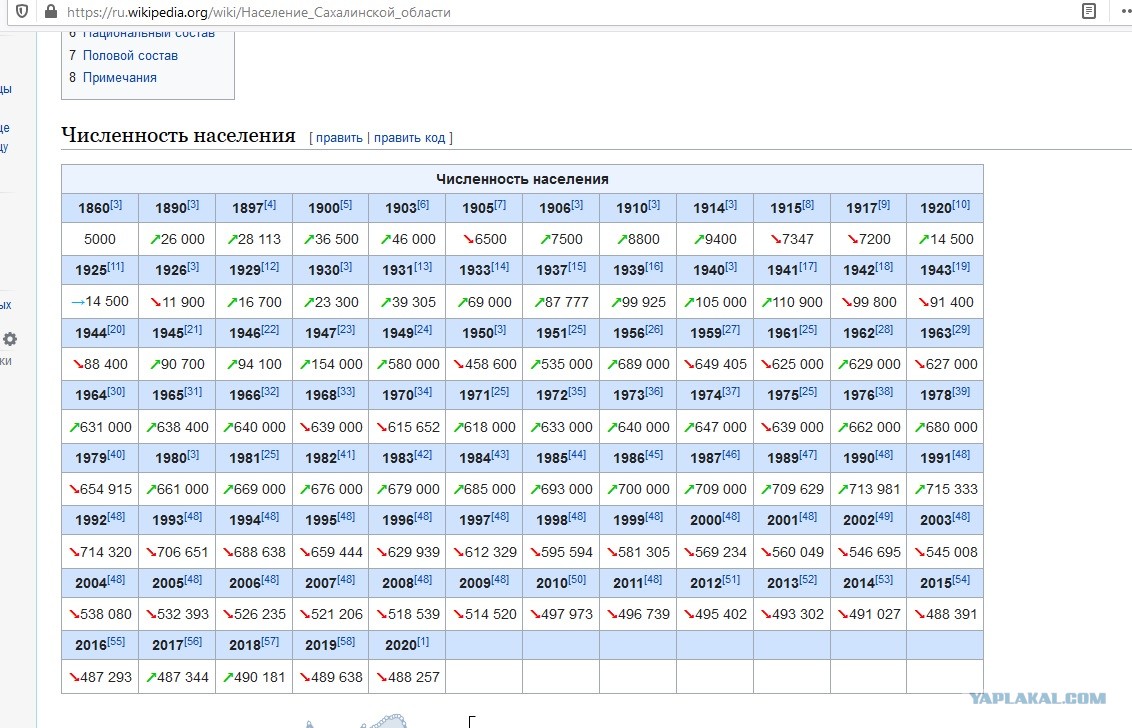
Task: Click the 'Численность населения' table header
Action: click(x=522, y=179)
